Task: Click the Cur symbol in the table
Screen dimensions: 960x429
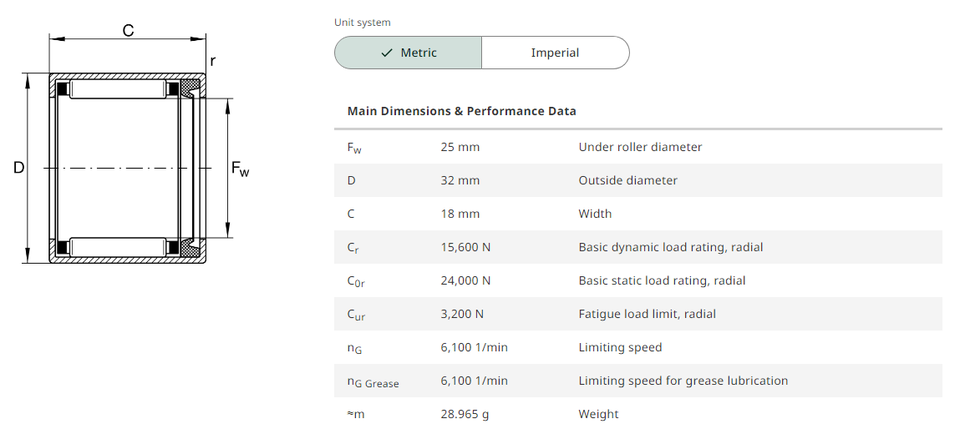Action: [354, 315]
